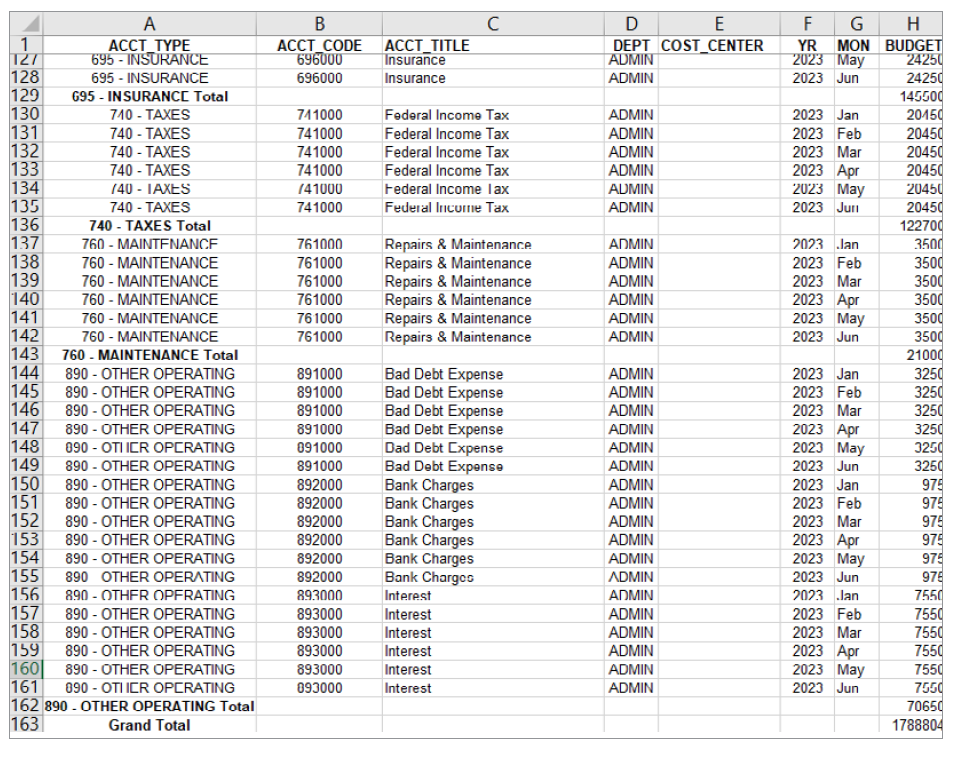Click the Taxes total budget cell in row 136
954x766 pixels.
[911, 226]
